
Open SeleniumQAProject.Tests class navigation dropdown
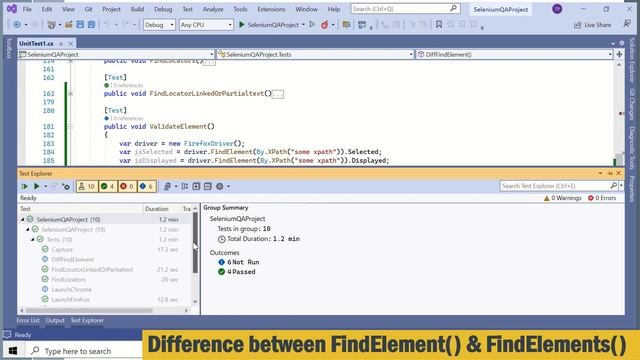coord(315,54)
